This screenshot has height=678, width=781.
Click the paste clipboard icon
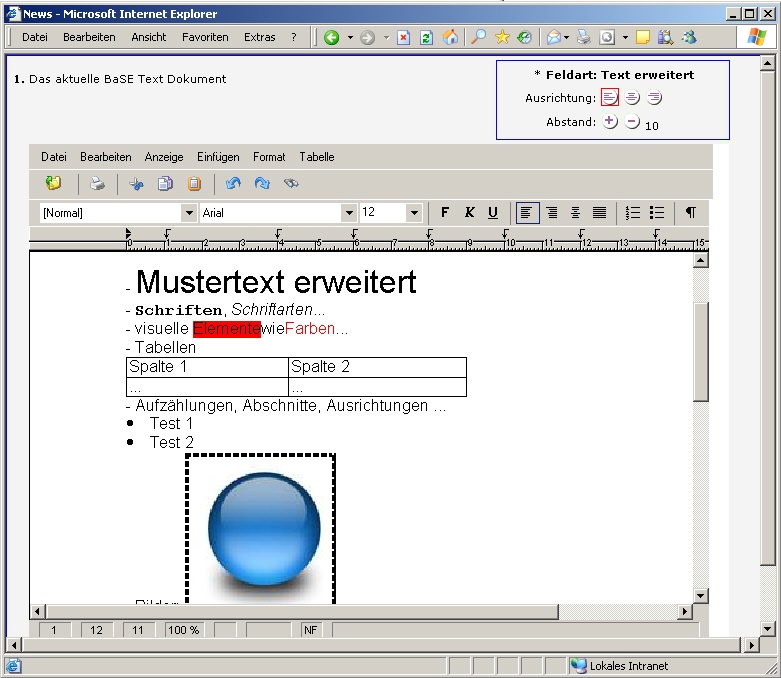[x=194, y=184]
